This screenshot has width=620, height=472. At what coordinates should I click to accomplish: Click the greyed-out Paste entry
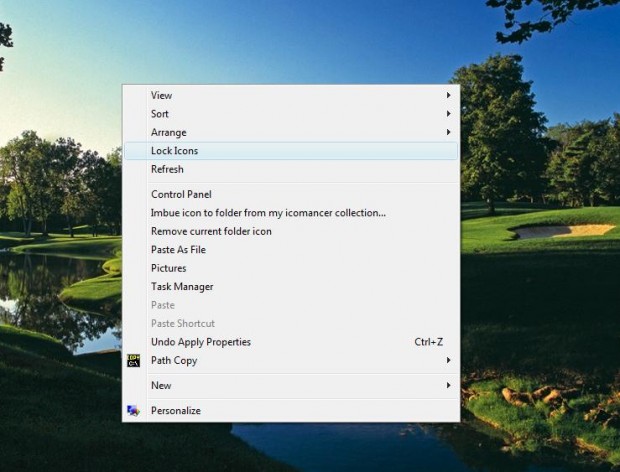point(162,305)
